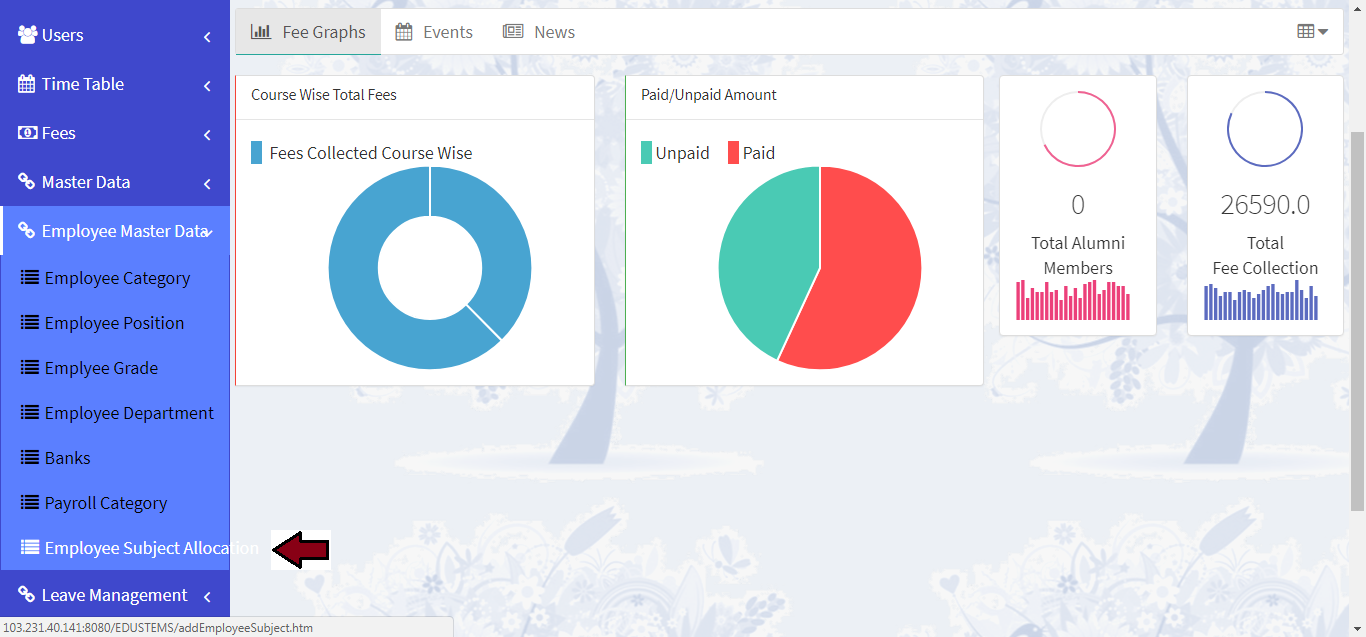The height and width of the screenshot is (637, 1366).
Task: Open Employee Subject Allocation page
Action: (150, 548)
